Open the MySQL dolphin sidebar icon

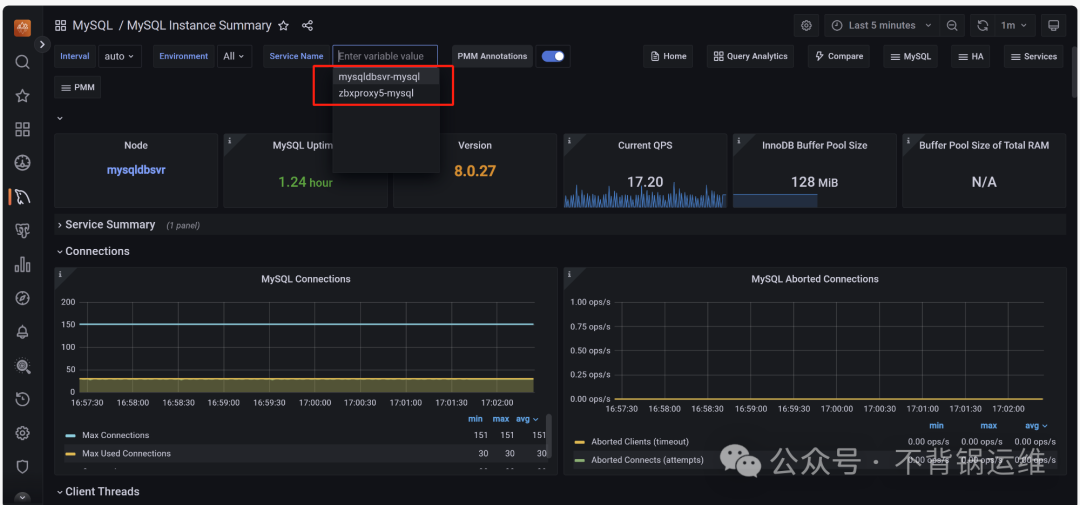(22, 197)
